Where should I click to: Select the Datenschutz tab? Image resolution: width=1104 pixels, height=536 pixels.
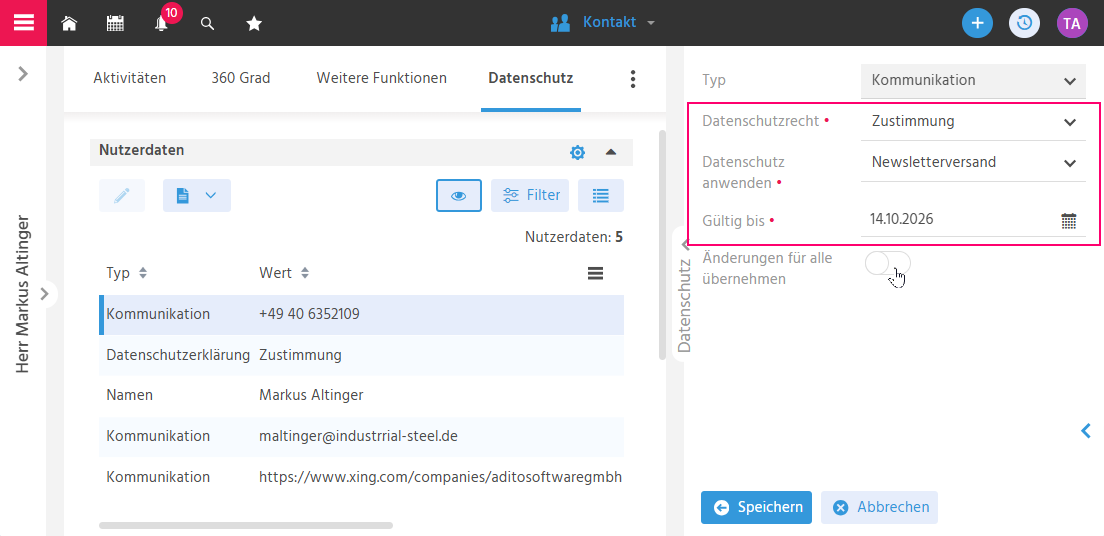531,78
